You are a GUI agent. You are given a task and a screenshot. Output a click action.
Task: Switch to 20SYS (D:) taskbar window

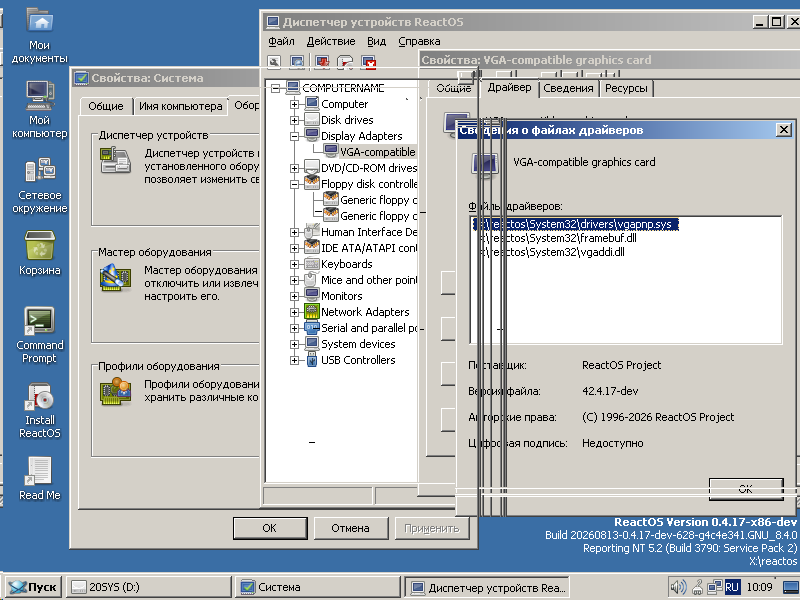point(148,587)
